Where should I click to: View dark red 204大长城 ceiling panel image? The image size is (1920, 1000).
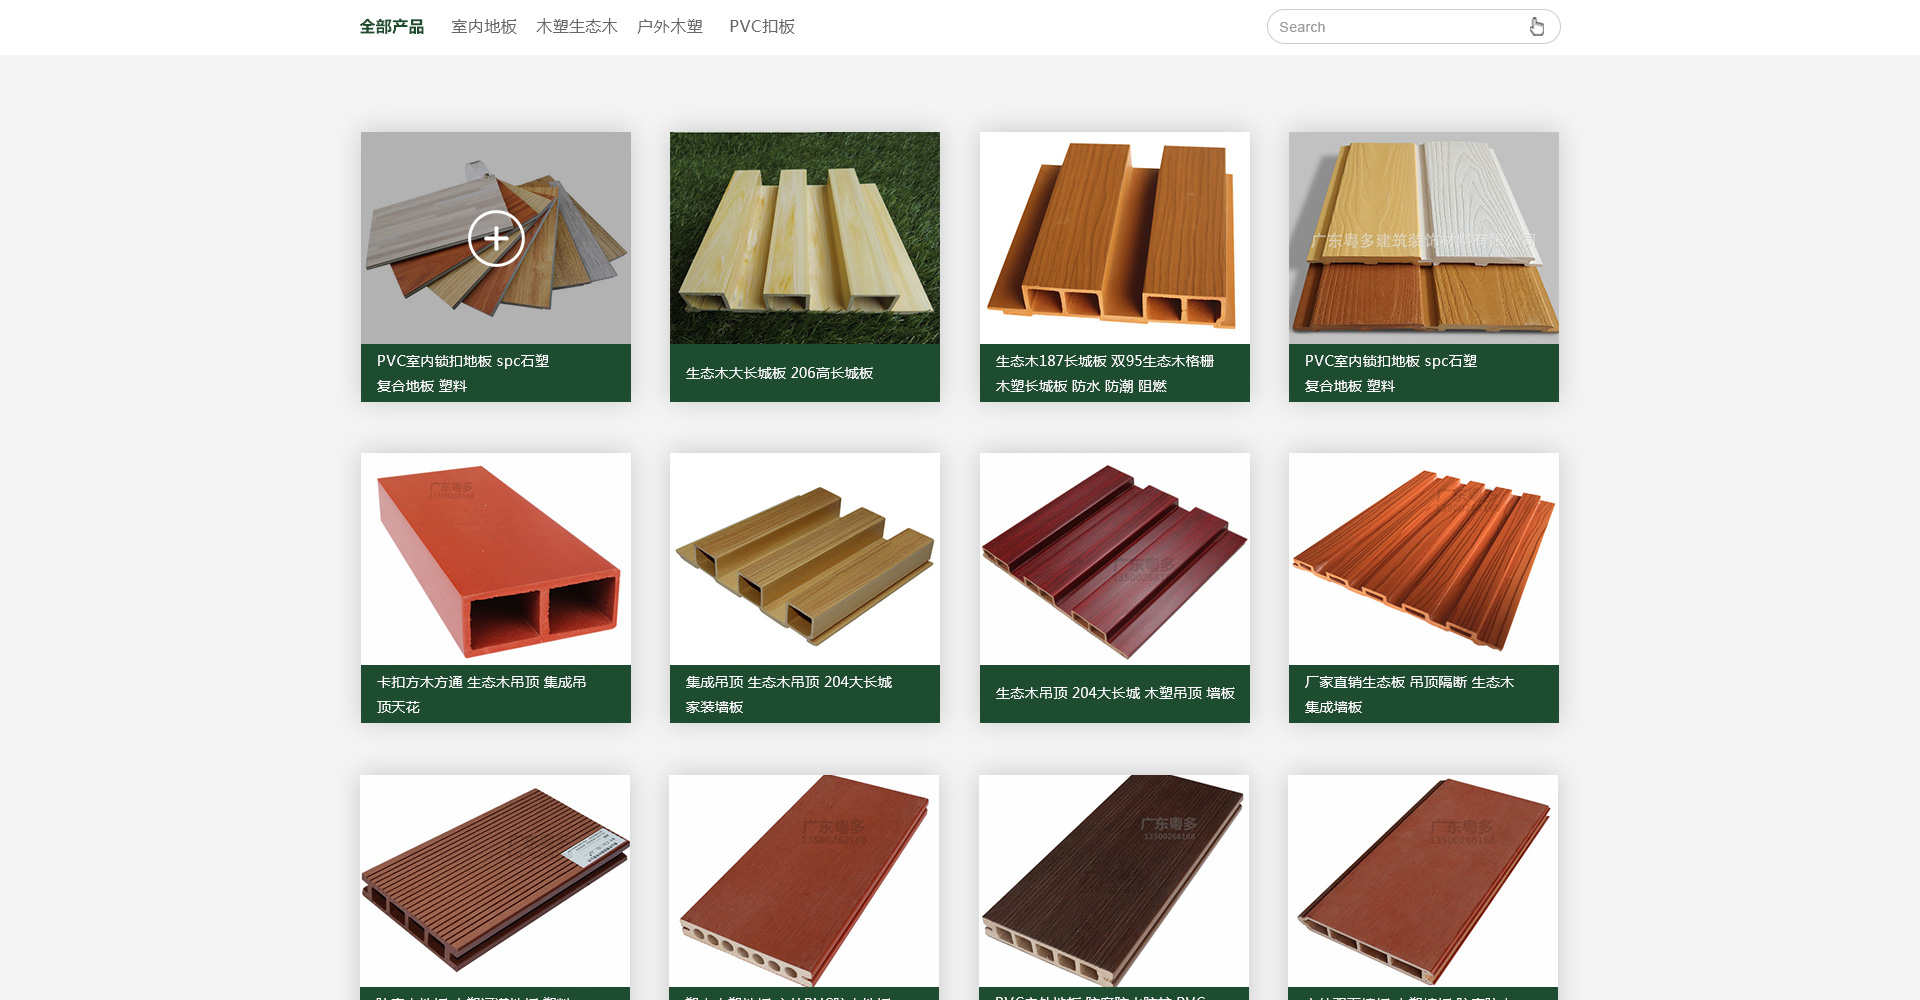pos(1114,559)
